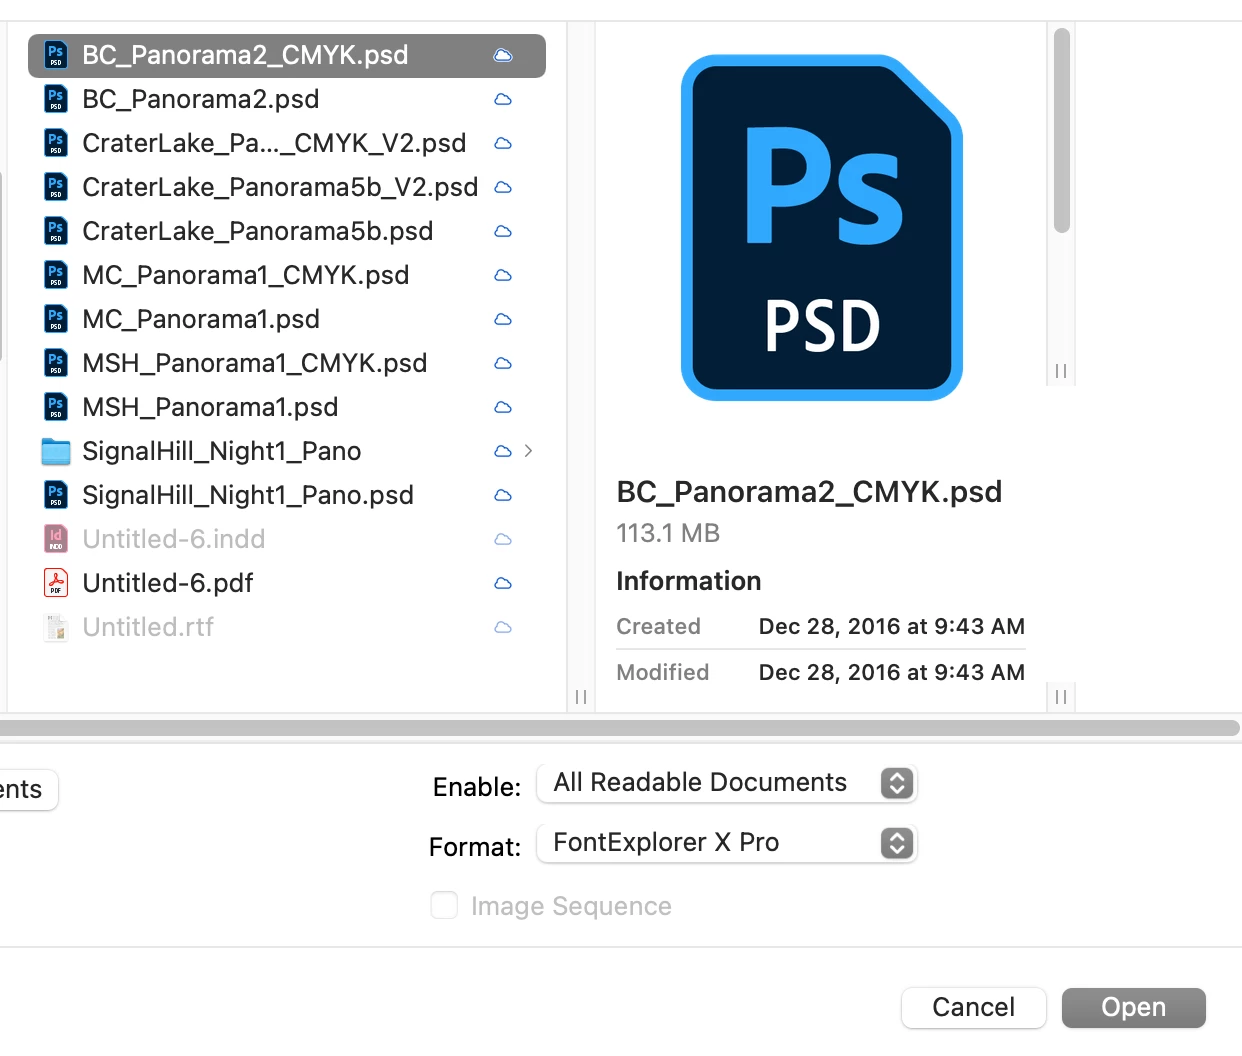1242x1056 pixels.
Task: Click the folder icon for SignalHill_Night1_Pano
Action: (56, 452)
